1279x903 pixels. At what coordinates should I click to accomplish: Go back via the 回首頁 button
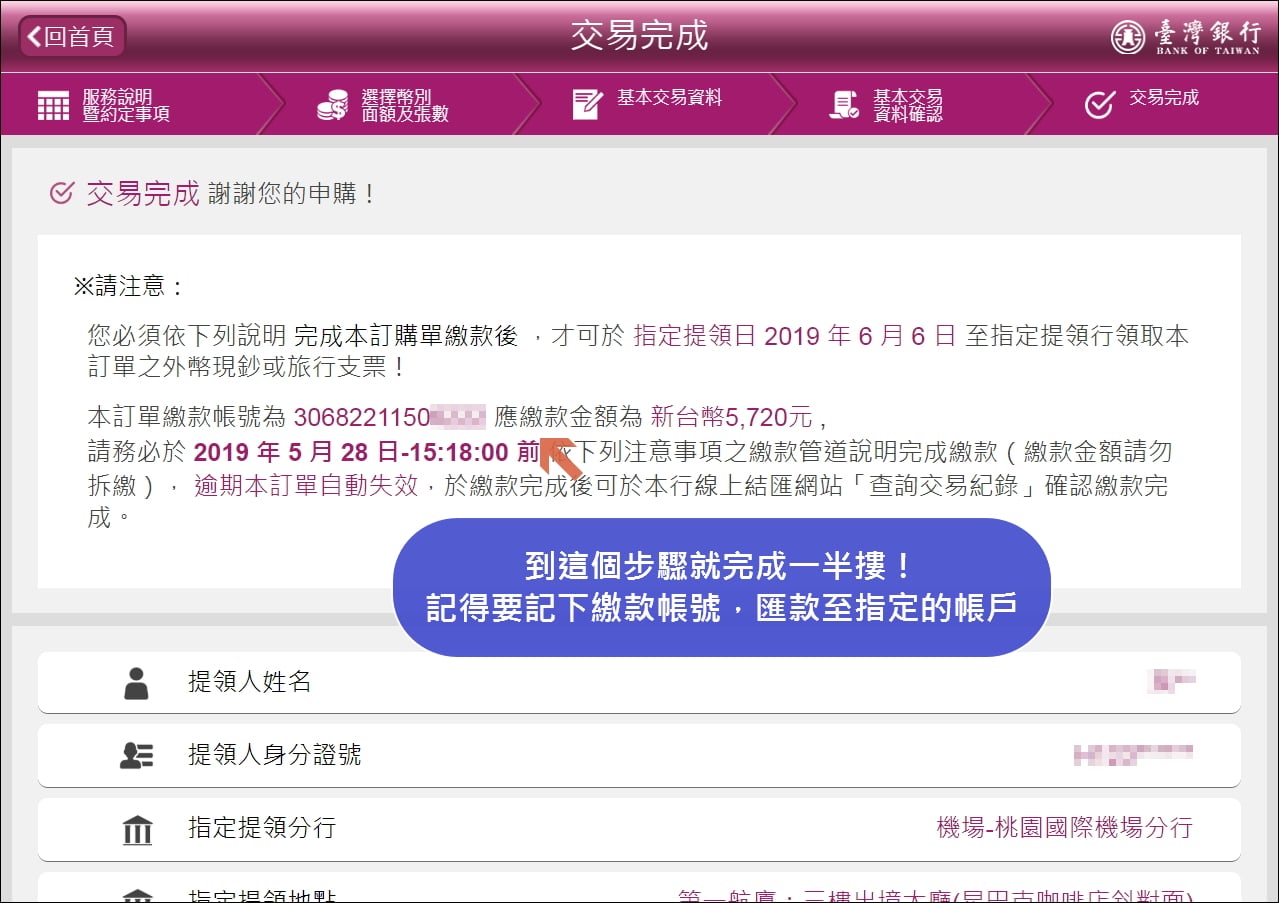tap(72, 37)
